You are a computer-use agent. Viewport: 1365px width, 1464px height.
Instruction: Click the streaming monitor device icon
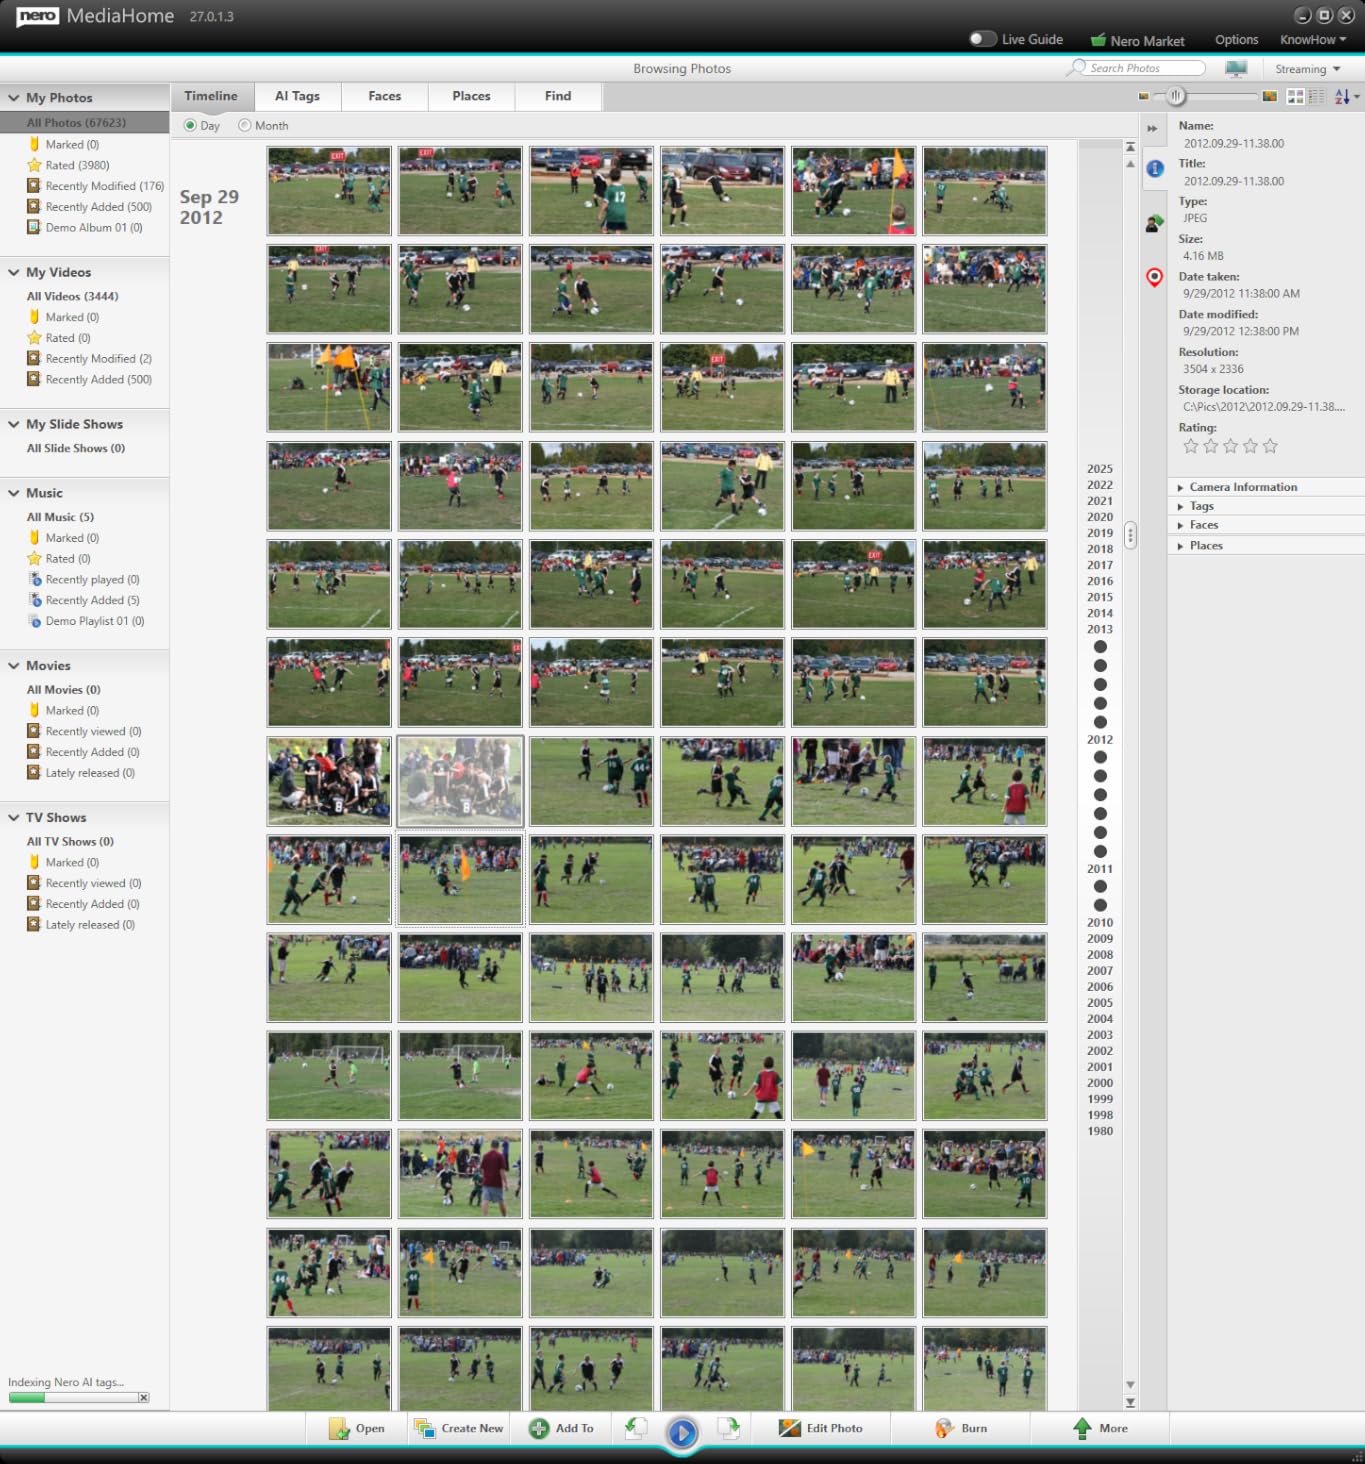(1236, 69)
